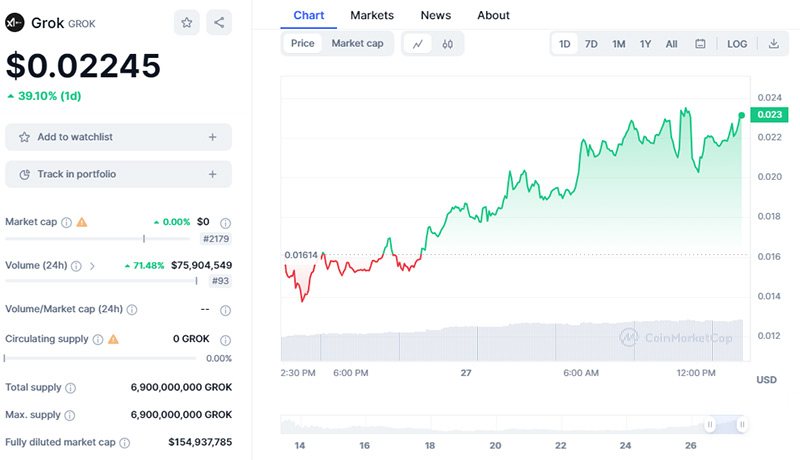
Task: Switch to candlestick chart icon
Action: [448, 44]
